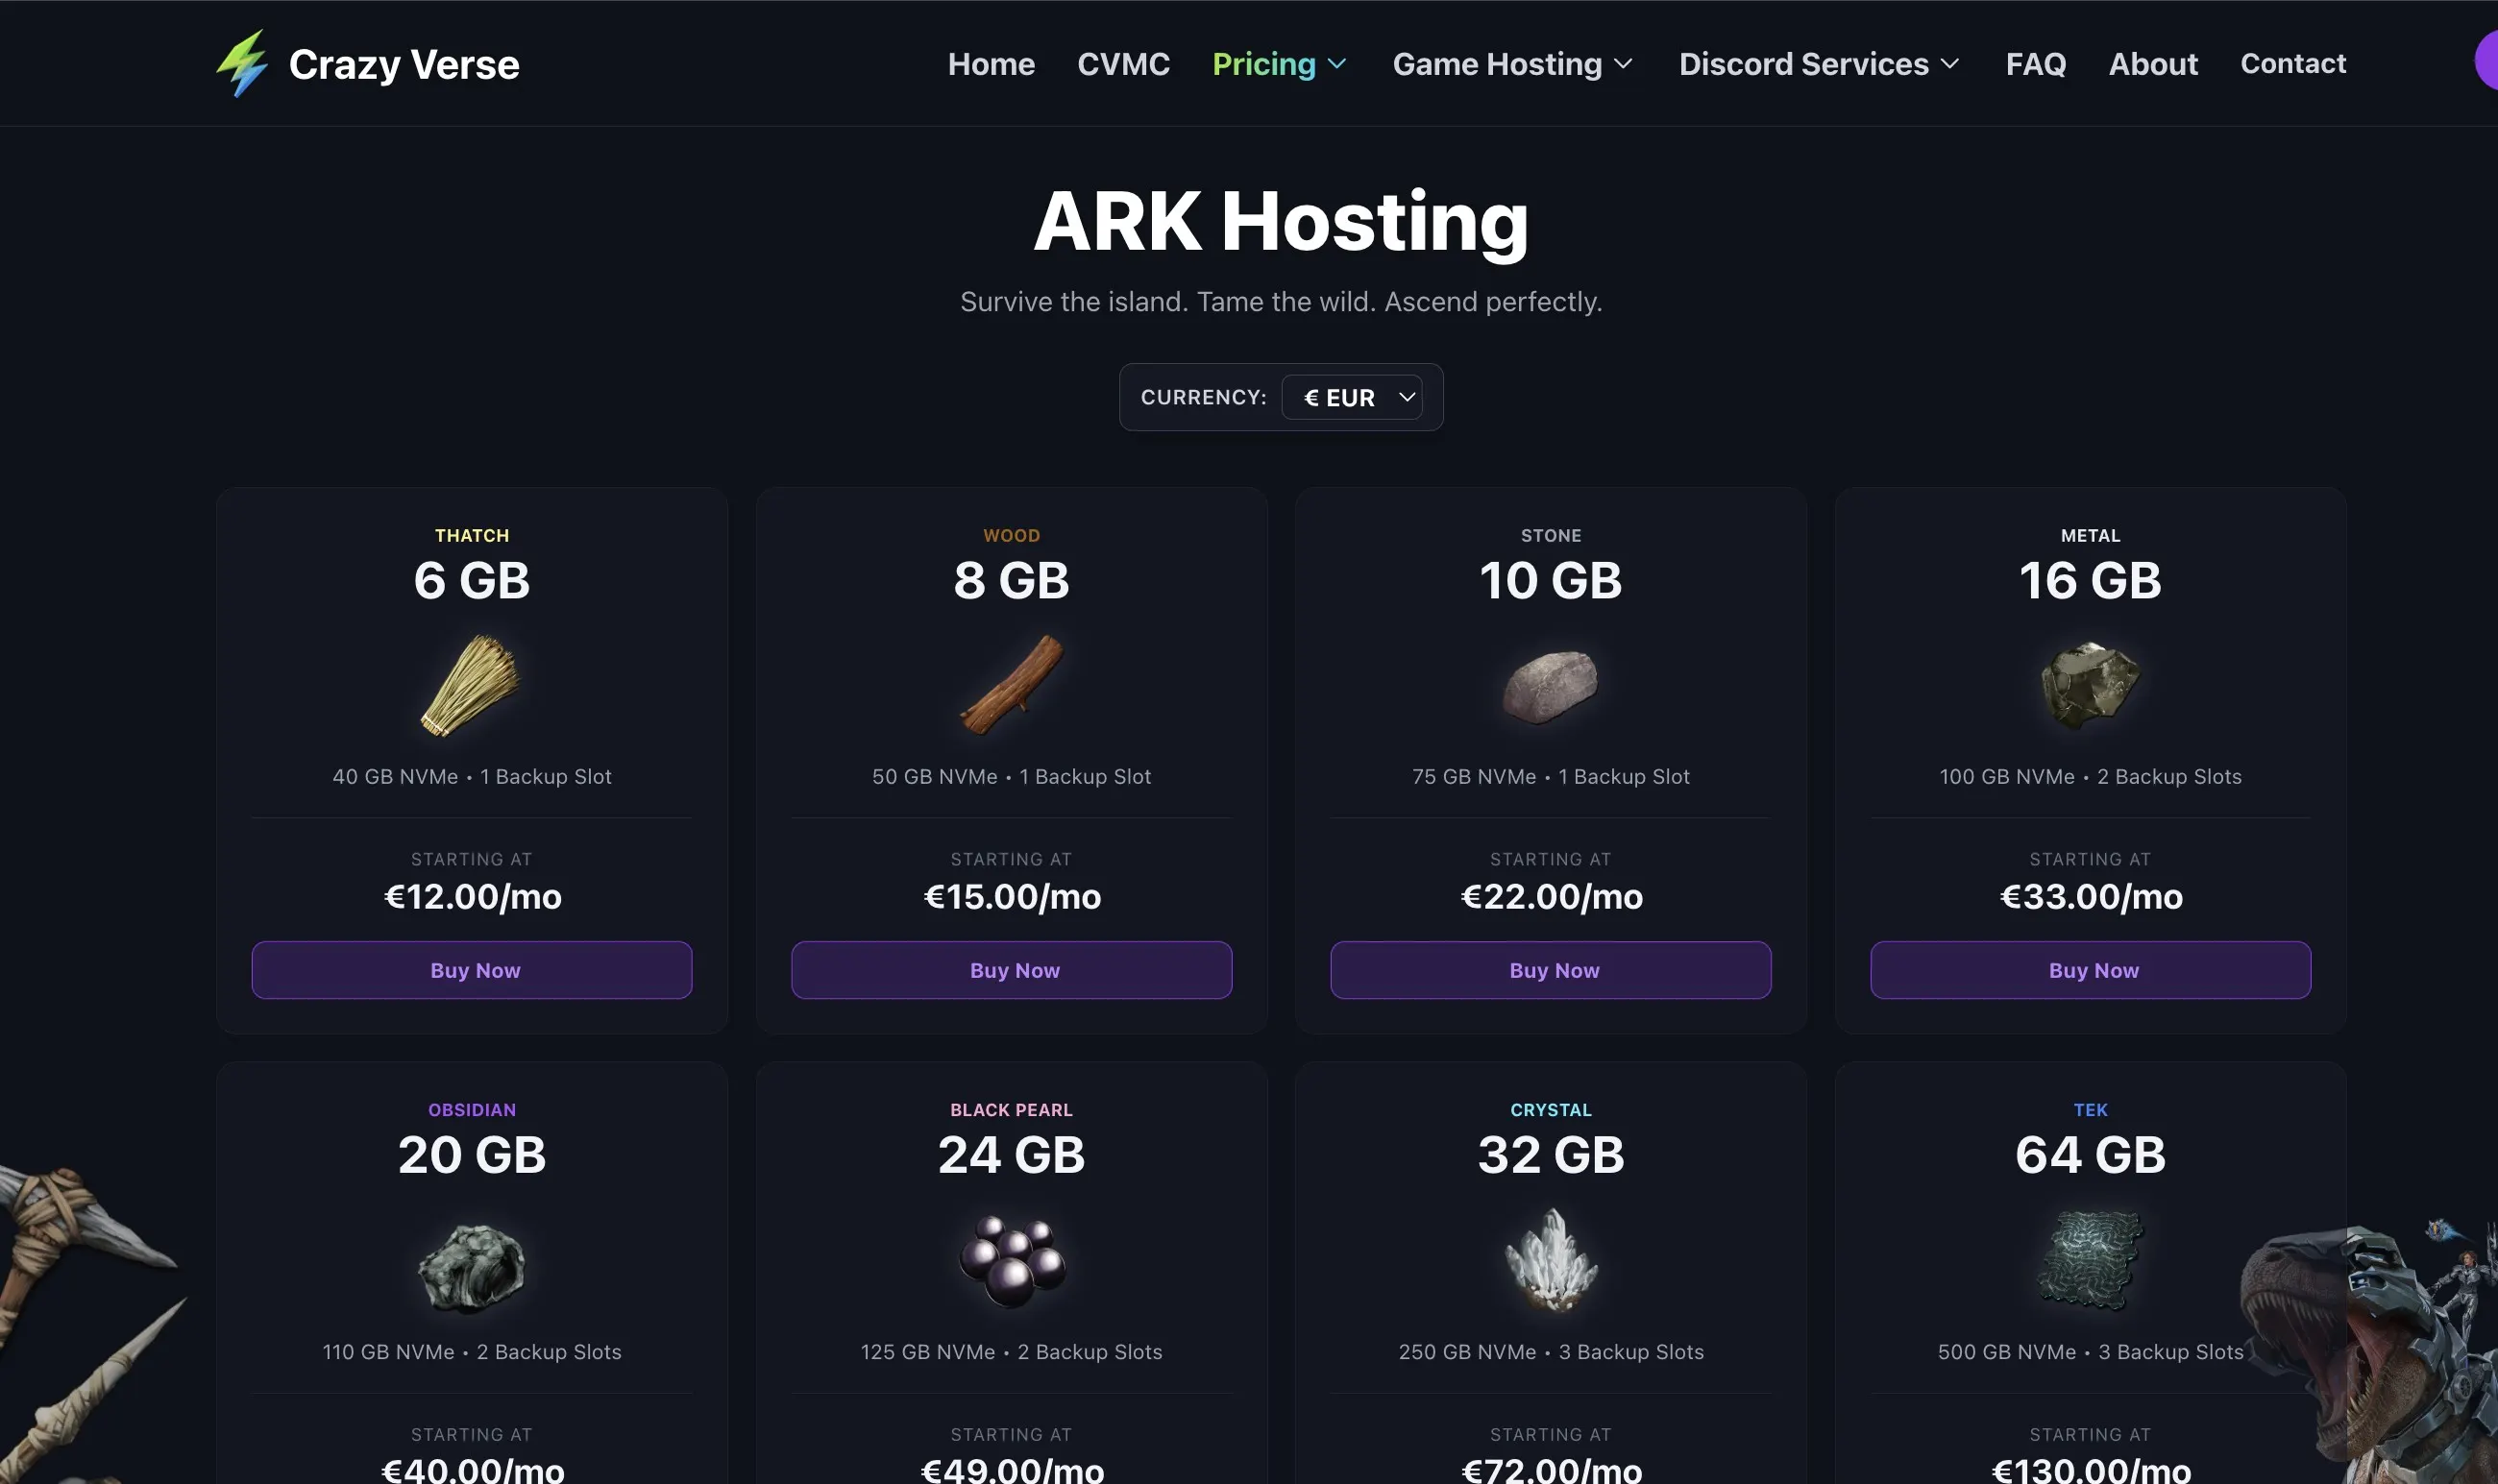Click the €33.00/mo price

2091,896
